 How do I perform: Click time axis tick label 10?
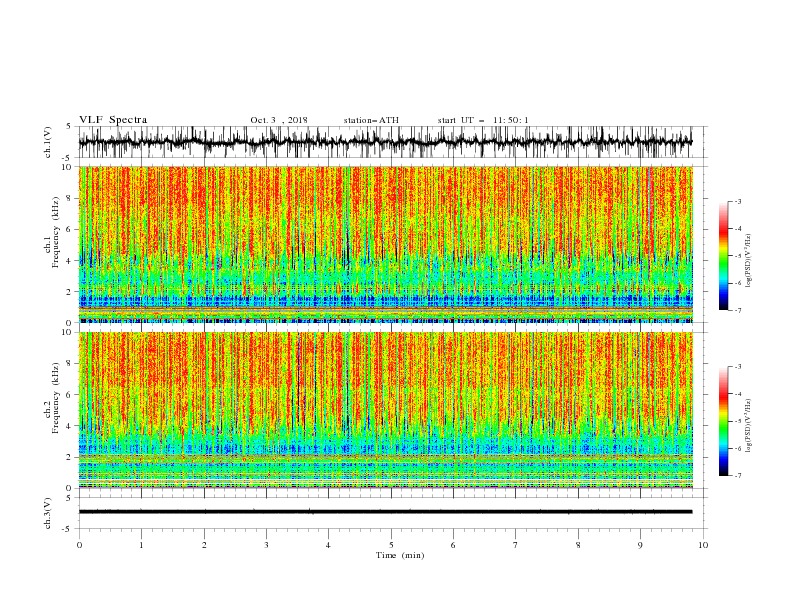click(x=703, y=545)
